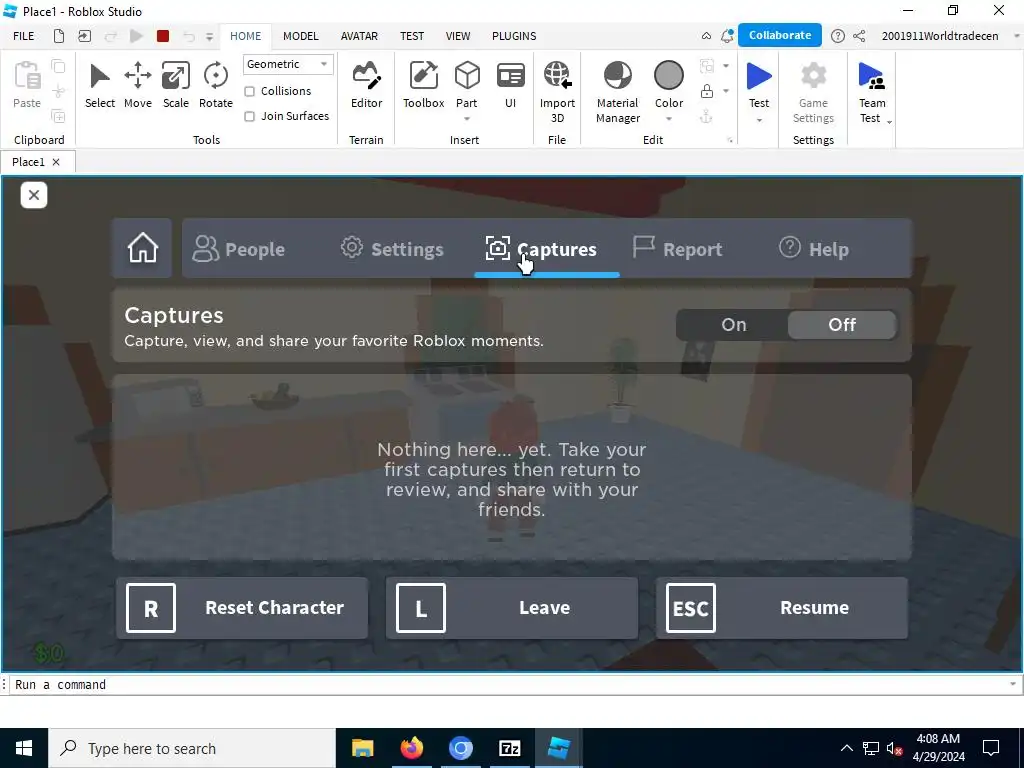Close the Place1 document tab
The width and height of the screenshot is (1024, 768).
(x=56, y=162)
